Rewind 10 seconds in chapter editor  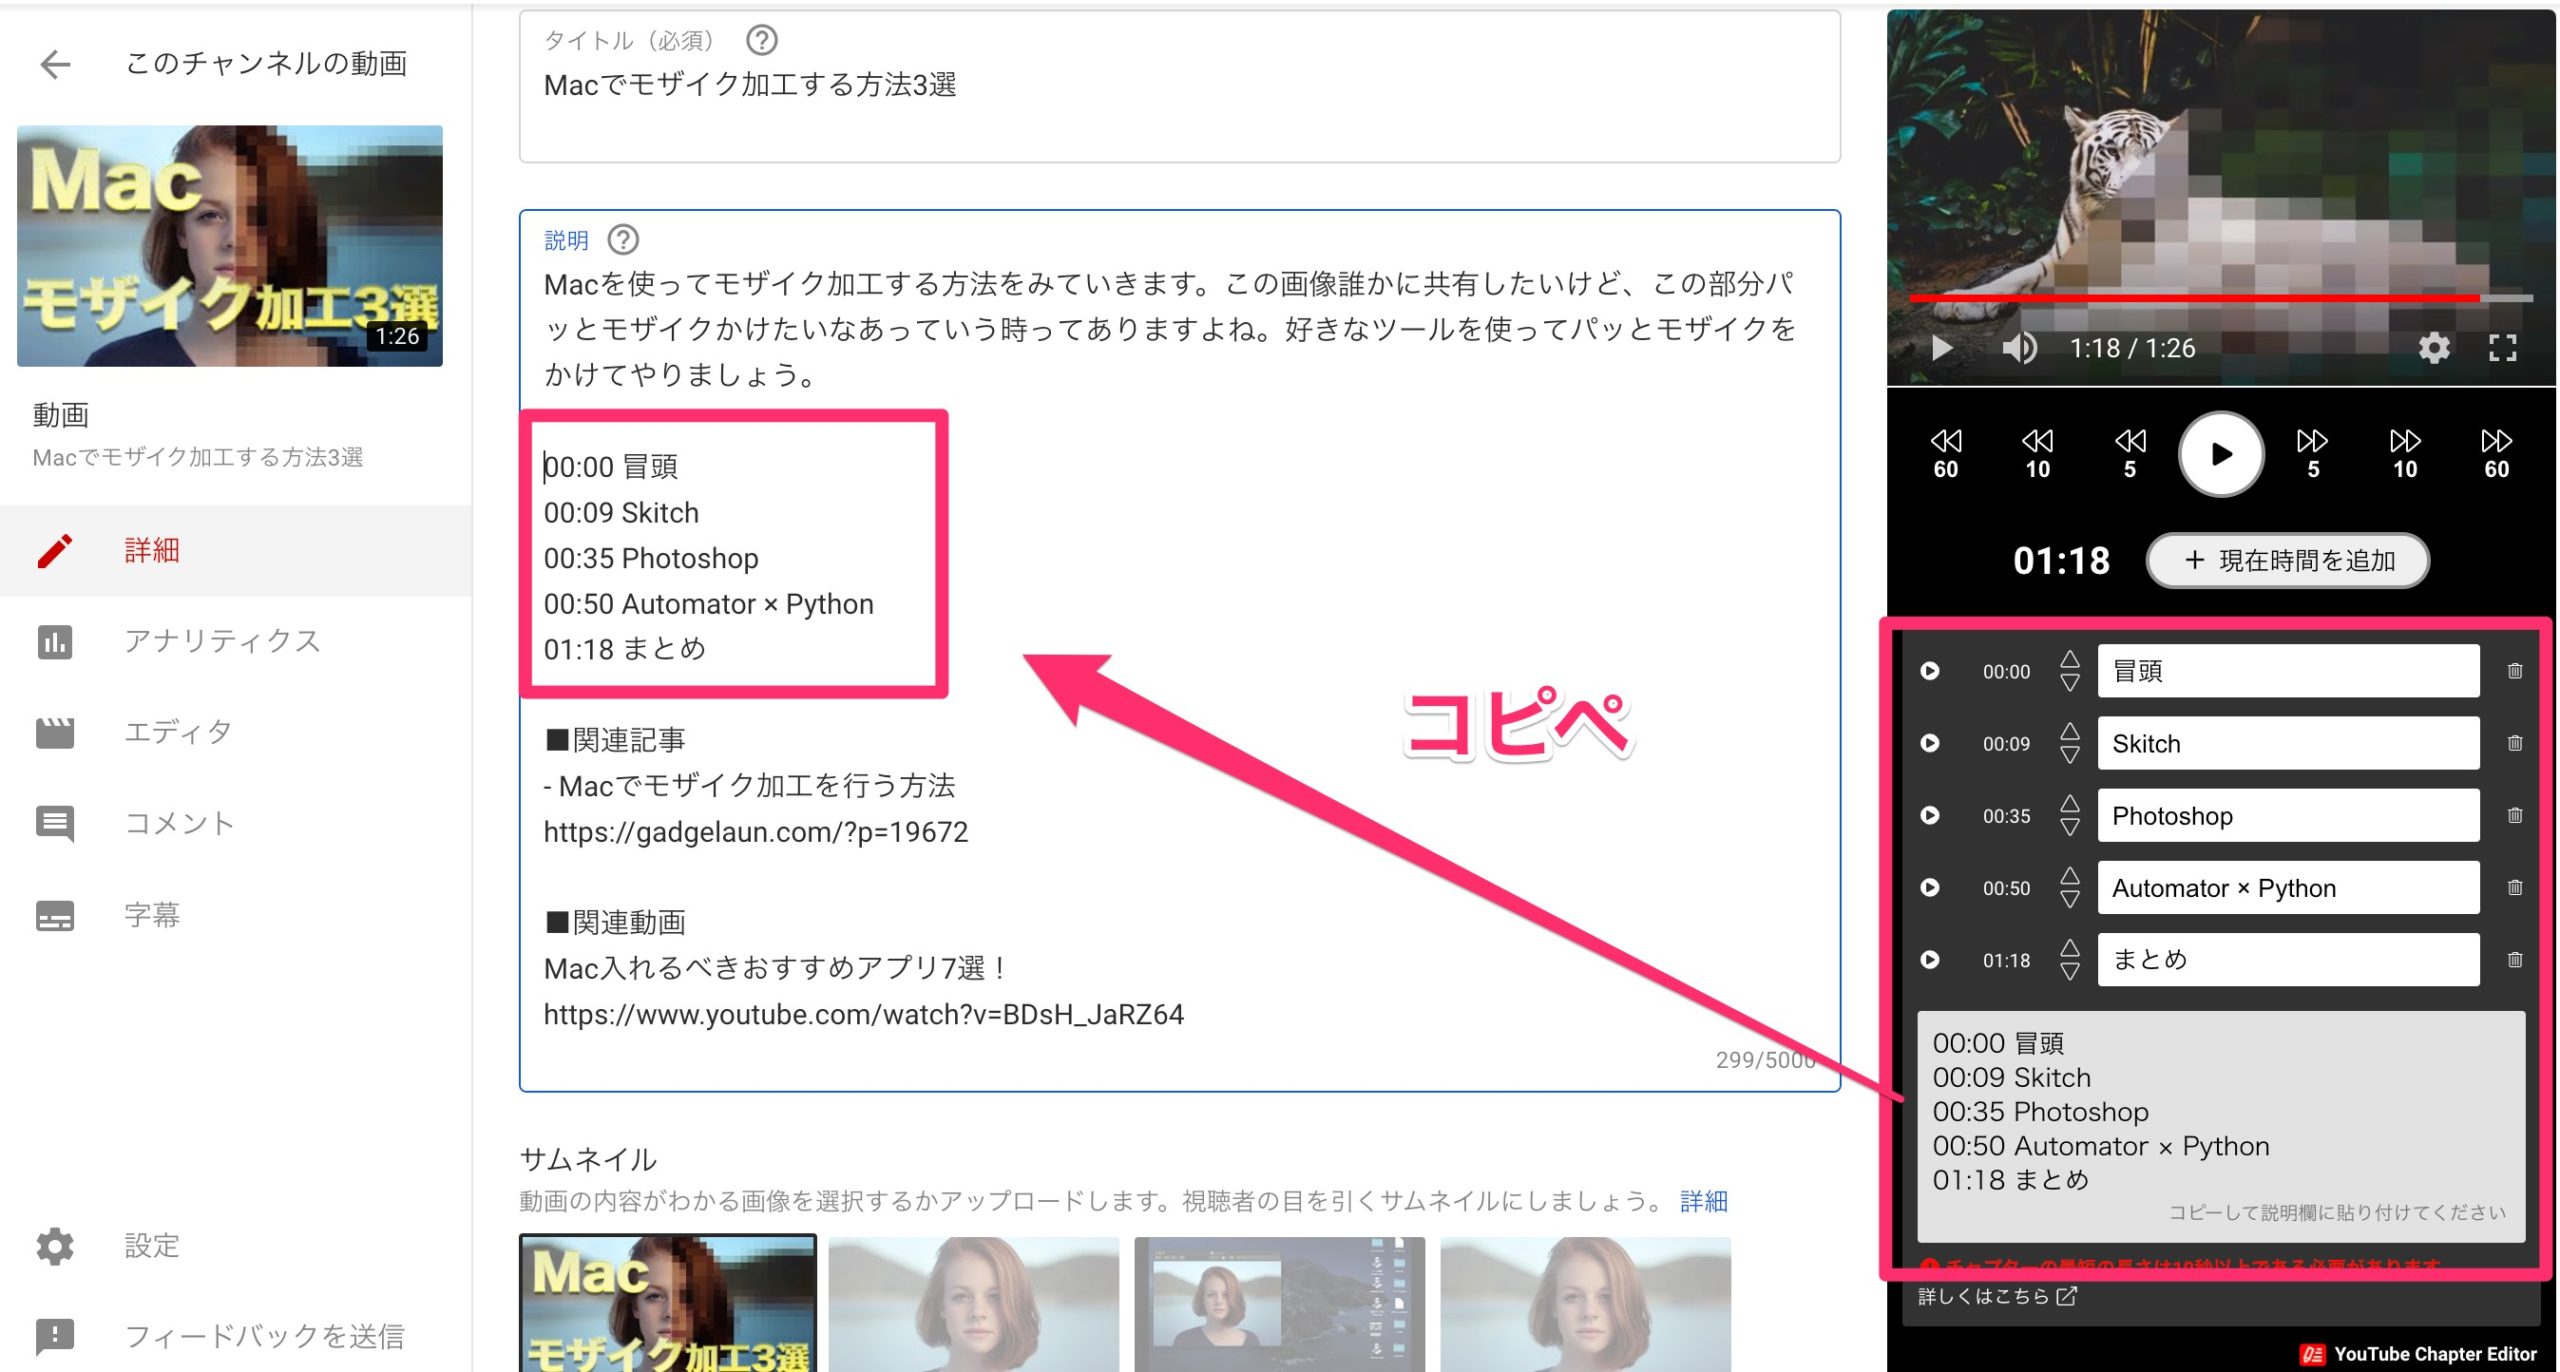tap(2038, 454)
